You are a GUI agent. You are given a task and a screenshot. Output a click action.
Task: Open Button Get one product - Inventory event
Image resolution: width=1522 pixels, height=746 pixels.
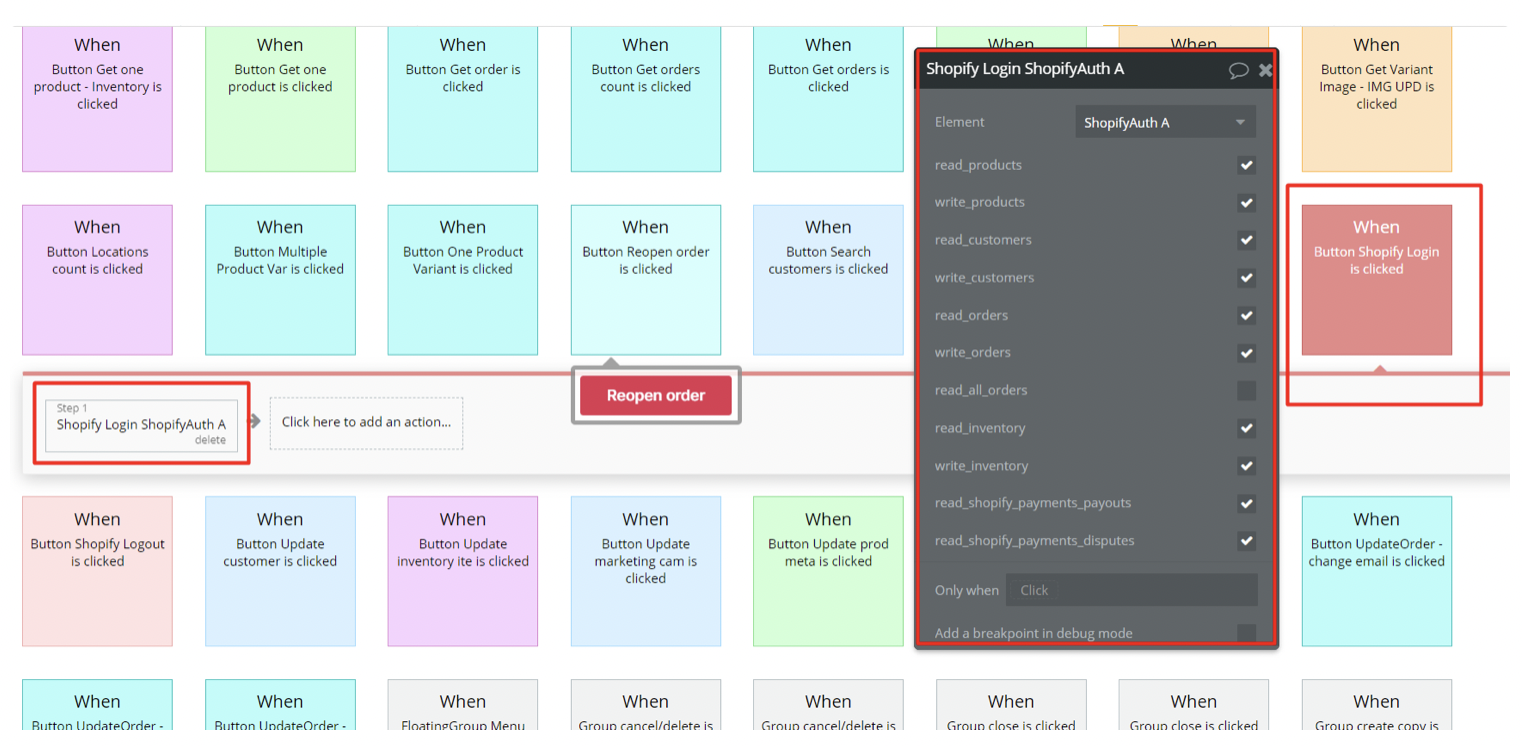tap(97, 98)
